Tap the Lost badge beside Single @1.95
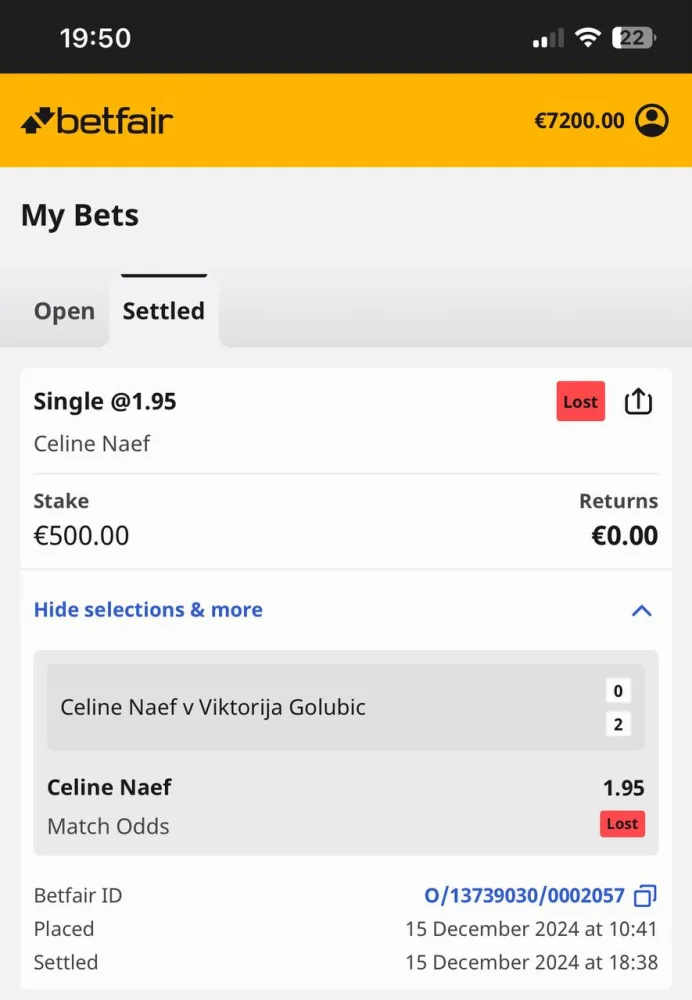The height and width of the screenshot is (1000, 692). 580,402
